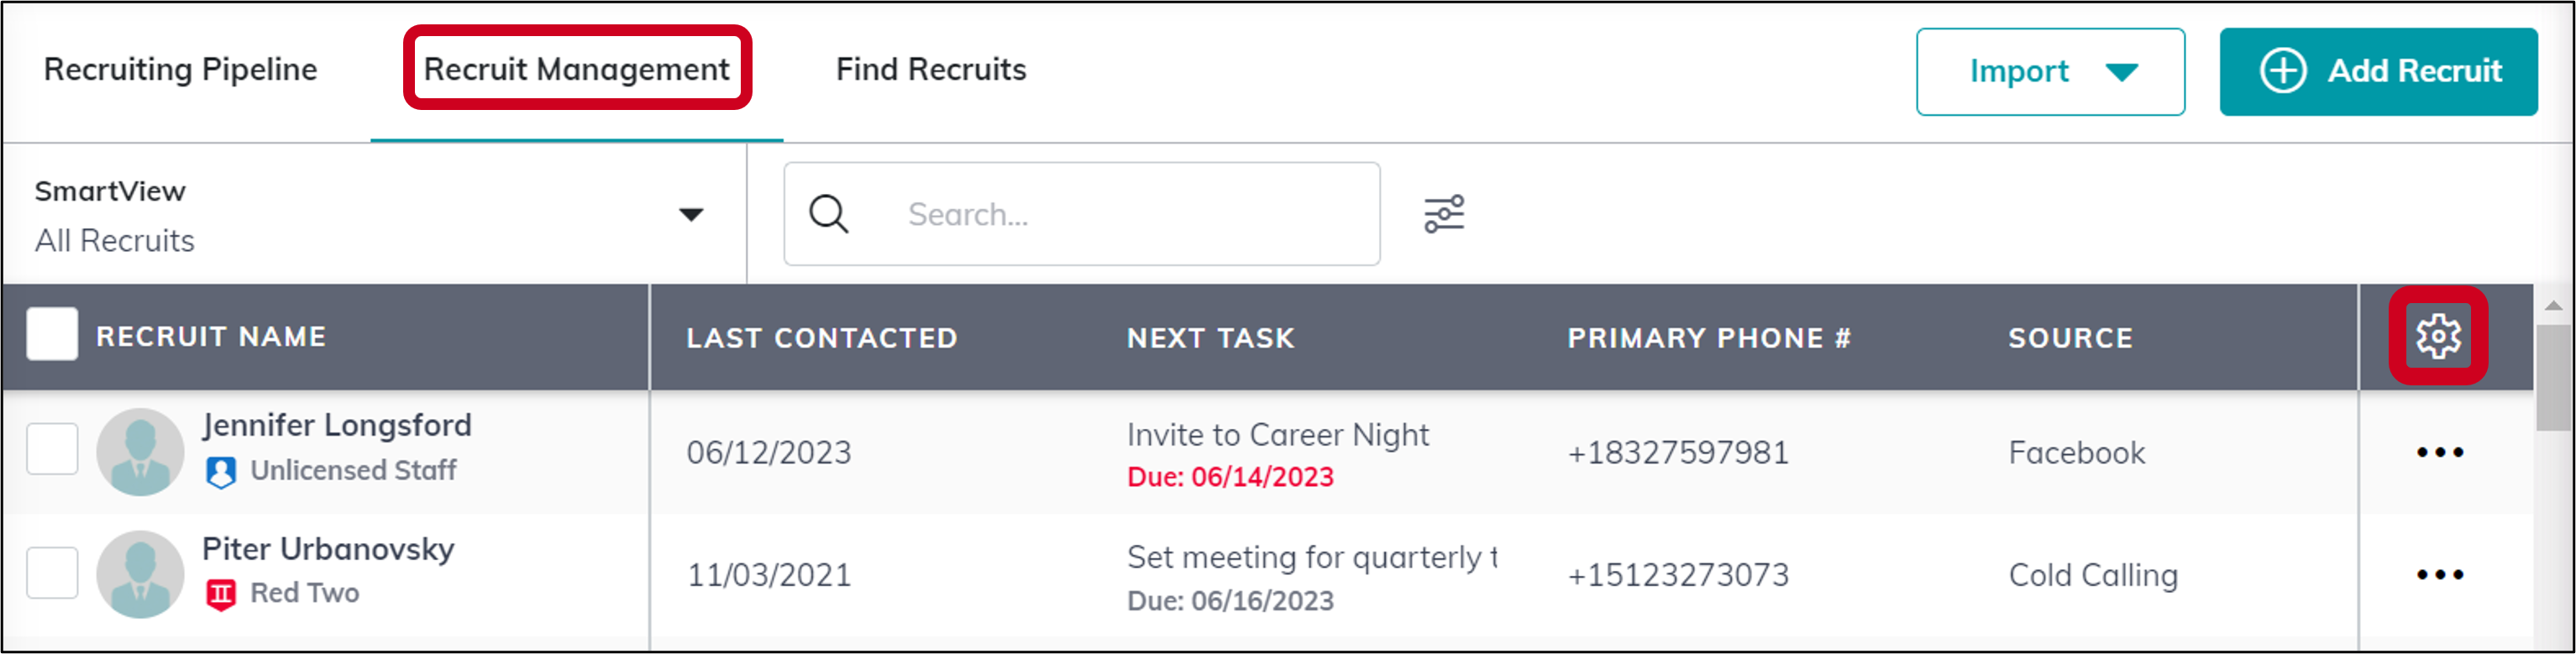
Task: Click the Add Recruit button
Action: pos(2380,71)
